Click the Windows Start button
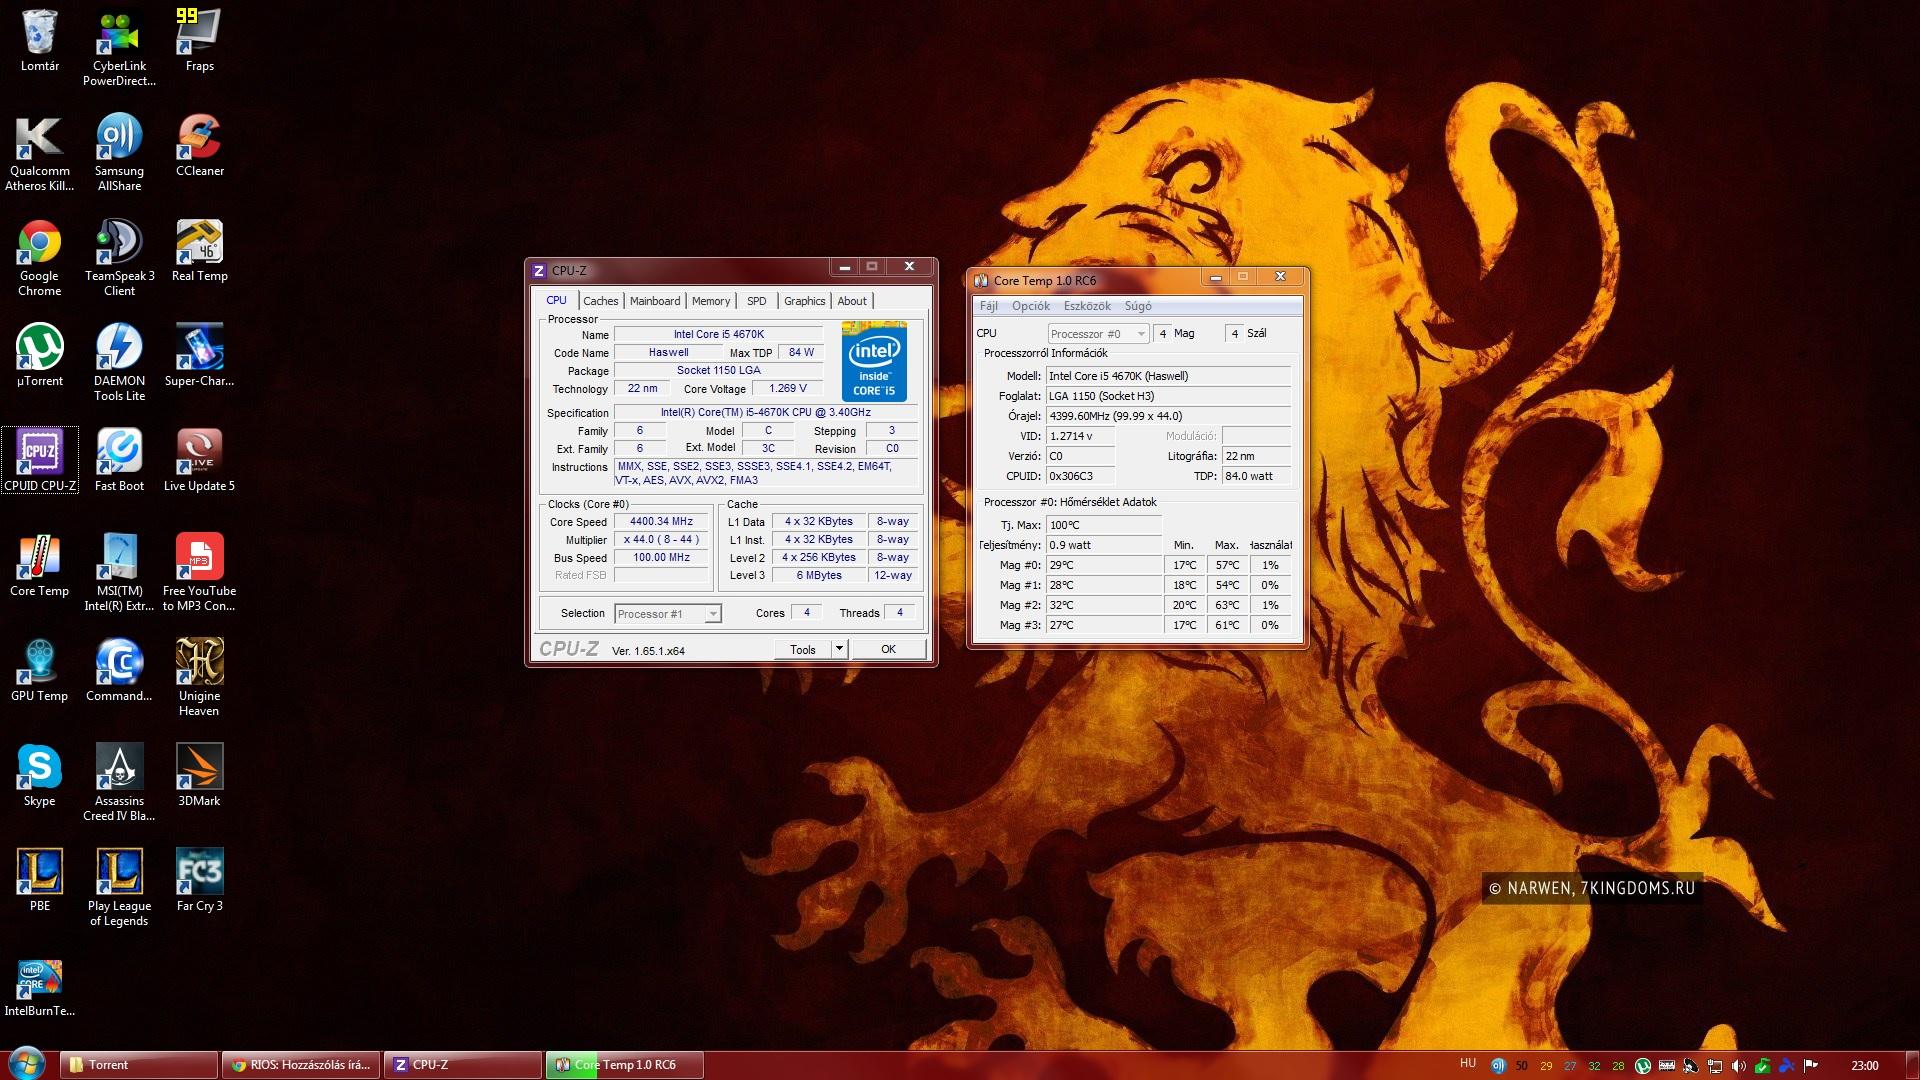This screenshot has width=1920, height=1080. coord(26,1064)
